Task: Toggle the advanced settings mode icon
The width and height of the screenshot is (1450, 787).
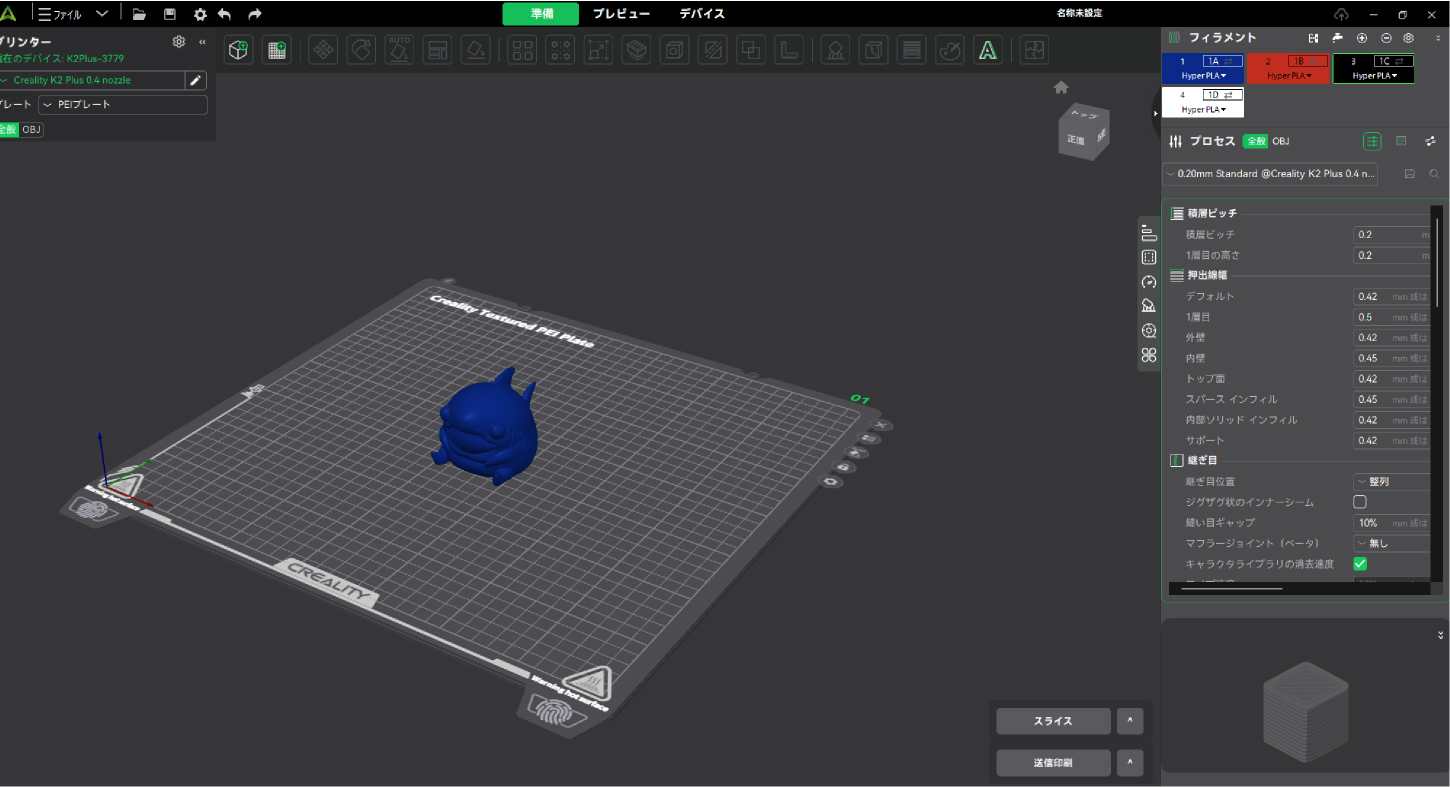Action: (1373, 142)
